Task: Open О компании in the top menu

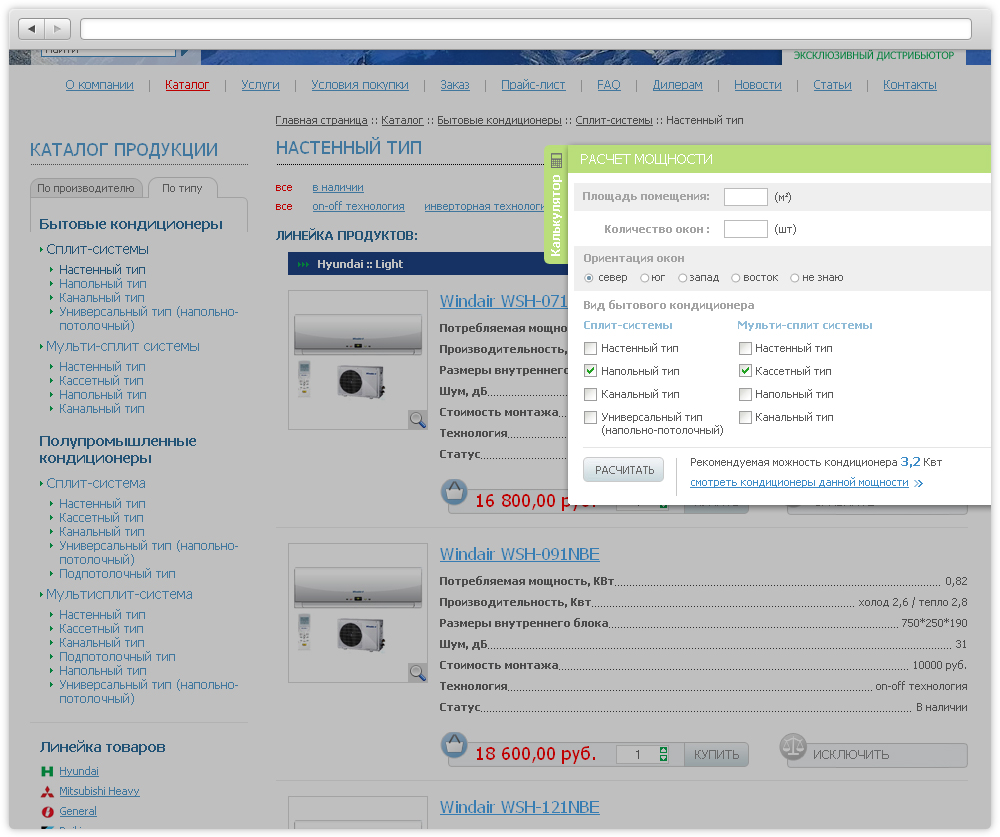Action: pyautogui.click(x=99, y=85)
